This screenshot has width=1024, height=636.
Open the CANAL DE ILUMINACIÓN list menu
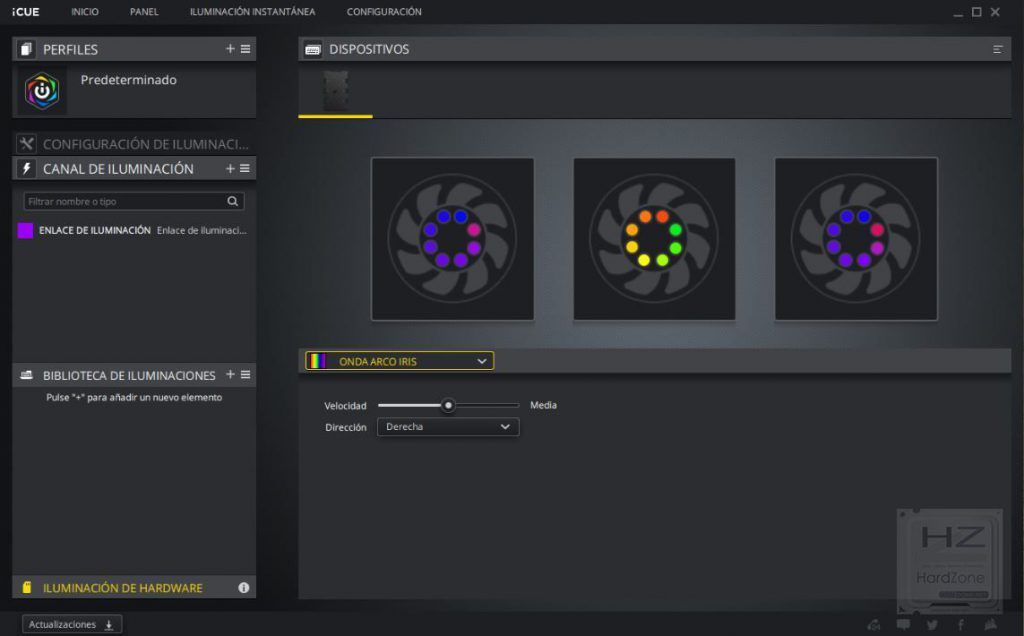click(x=245, y=168)
